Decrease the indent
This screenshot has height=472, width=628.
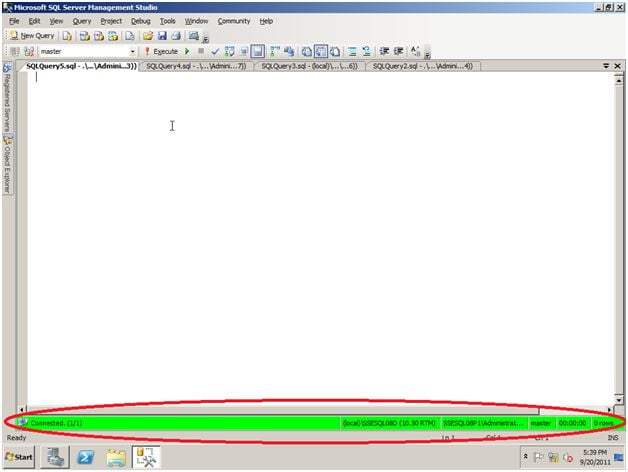coord(384,51)
